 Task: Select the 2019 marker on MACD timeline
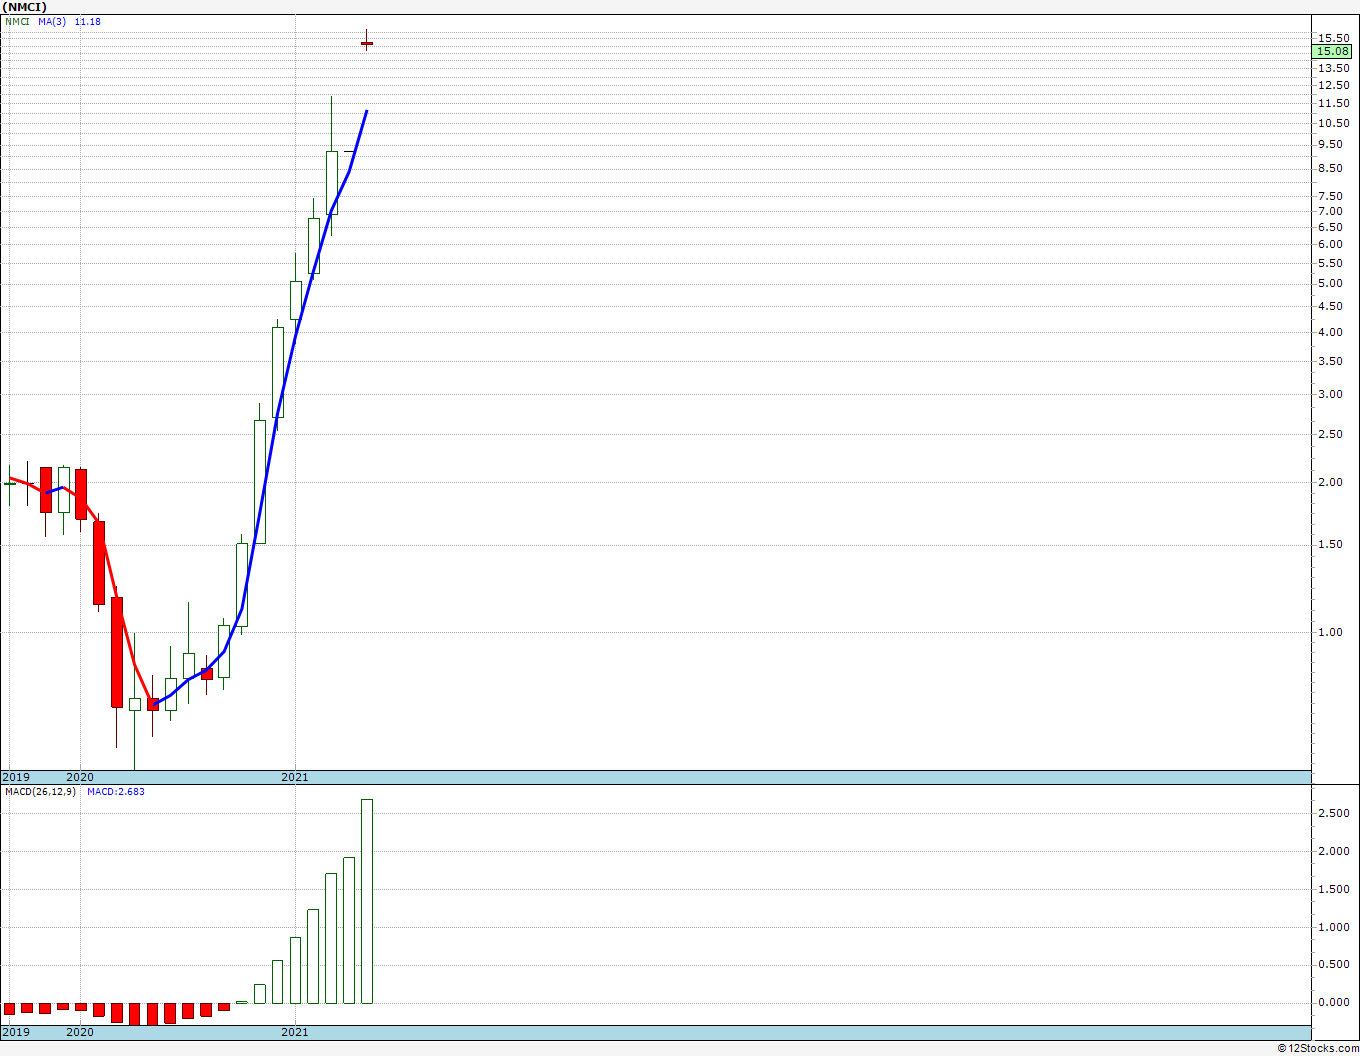tap(16, 1032)
